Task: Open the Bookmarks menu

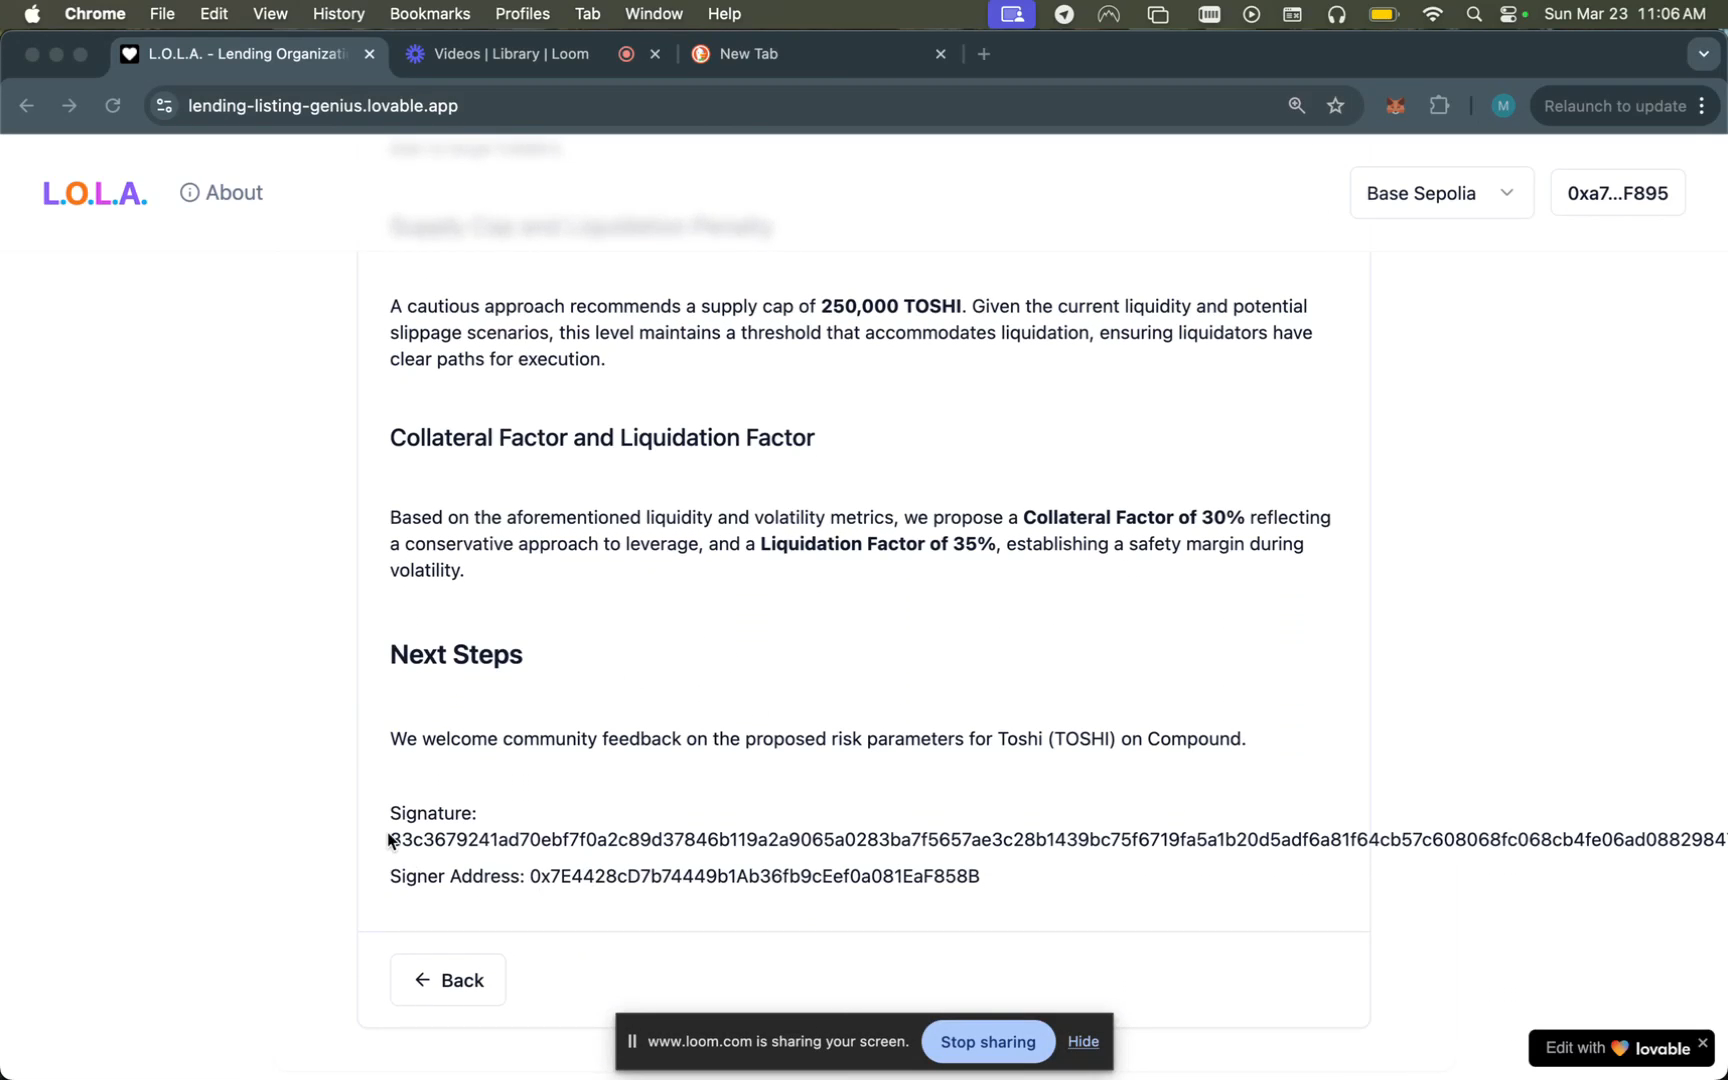Action: pyautogui.click(x=430, y=14)
